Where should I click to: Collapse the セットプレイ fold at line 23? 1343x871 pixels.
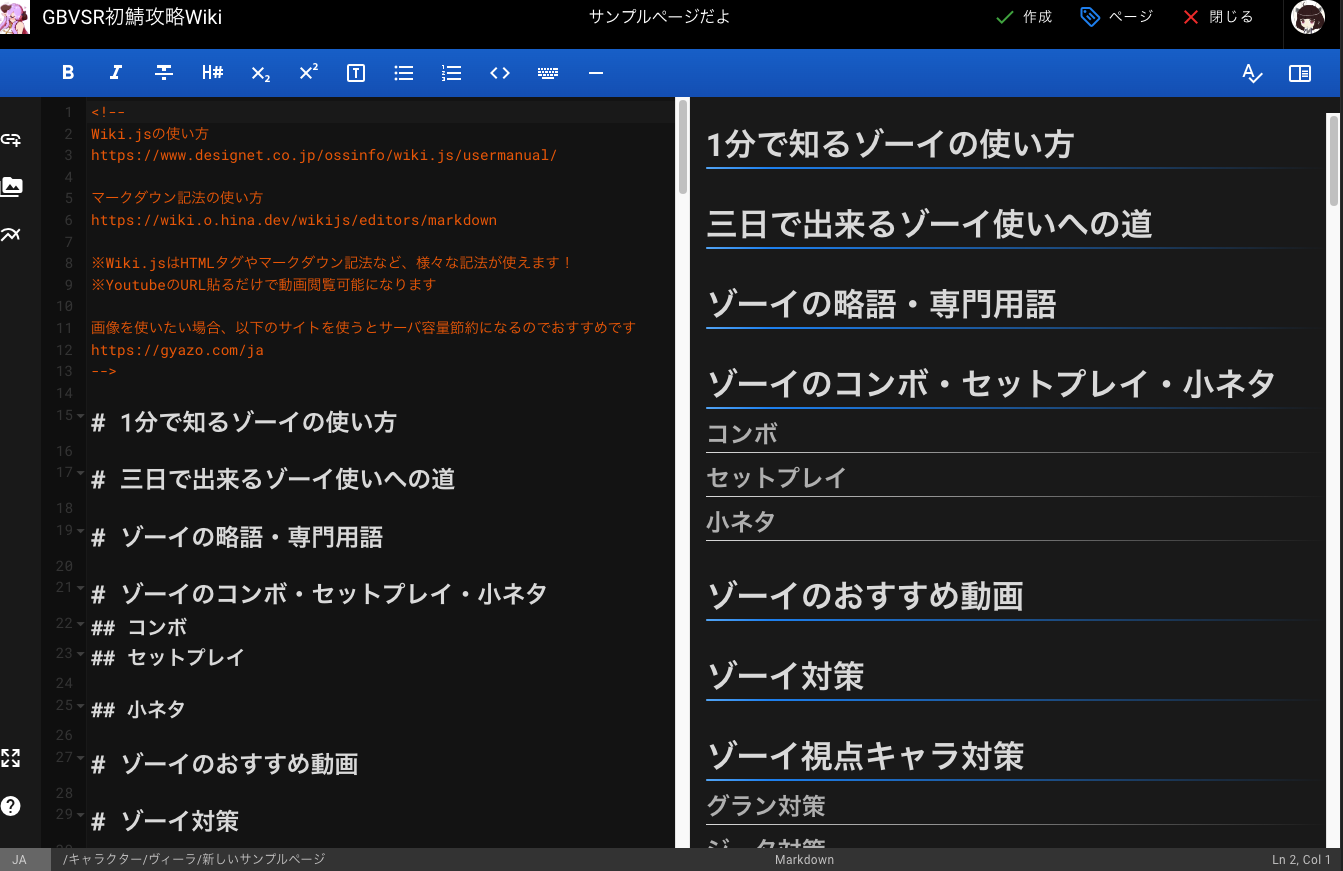79,654
